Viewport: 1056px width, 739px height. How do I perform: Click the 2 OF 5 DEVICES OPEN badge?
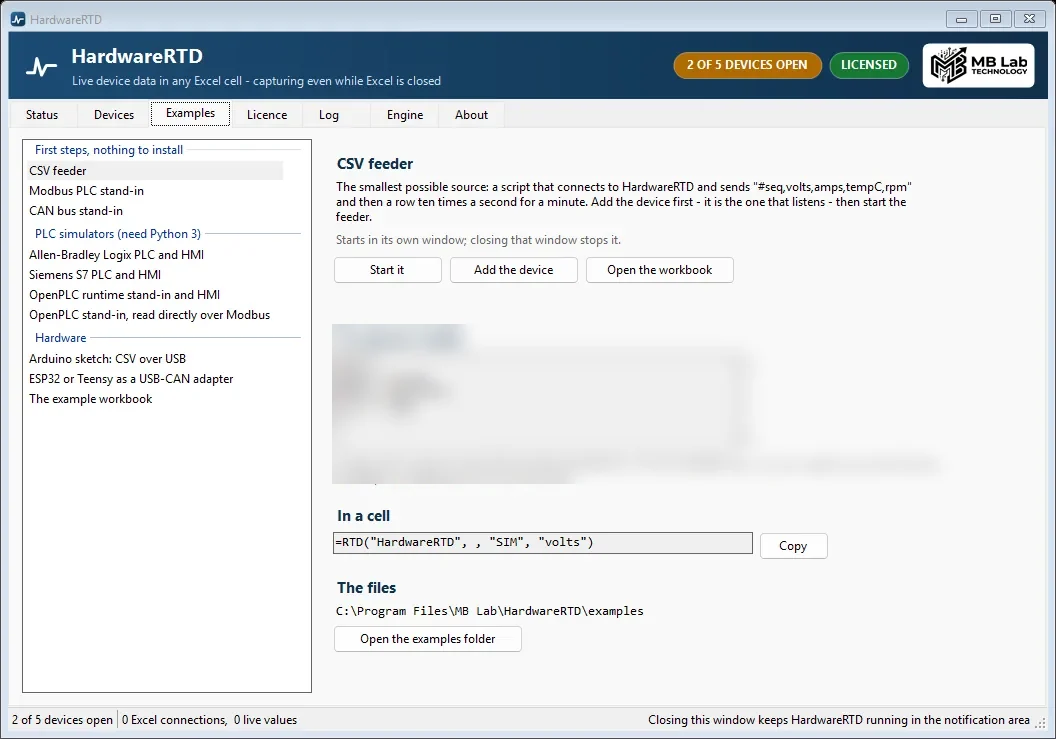(747, 65)
